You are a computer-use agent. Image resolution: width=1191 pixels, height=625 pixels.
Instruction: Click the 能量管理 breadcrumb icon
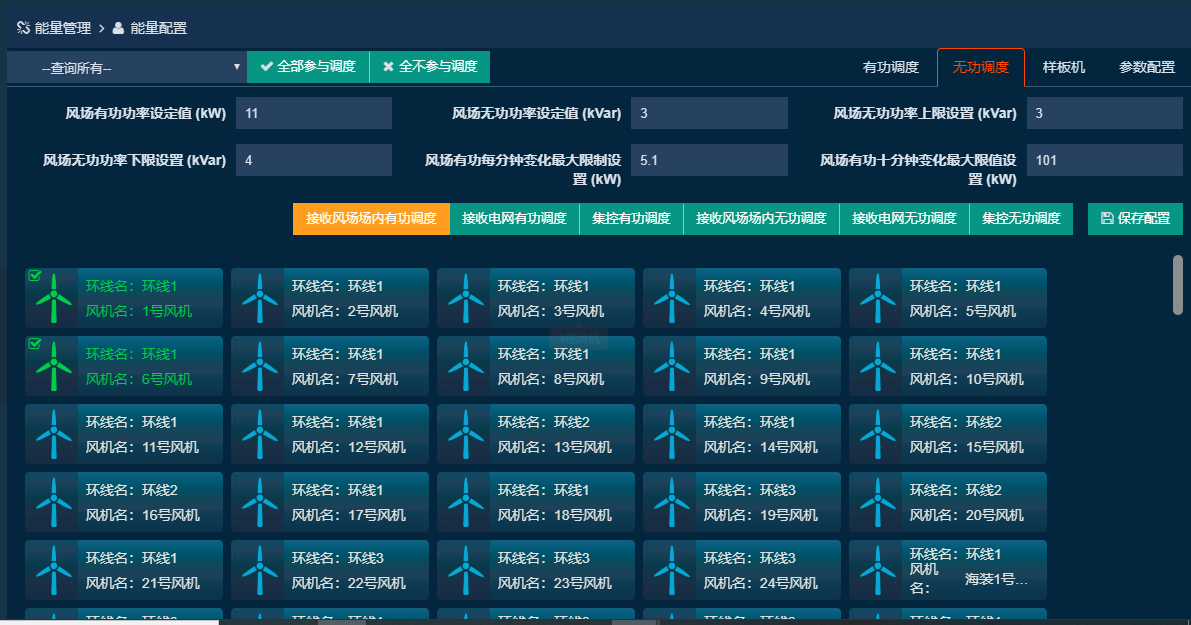coord(22,28)
